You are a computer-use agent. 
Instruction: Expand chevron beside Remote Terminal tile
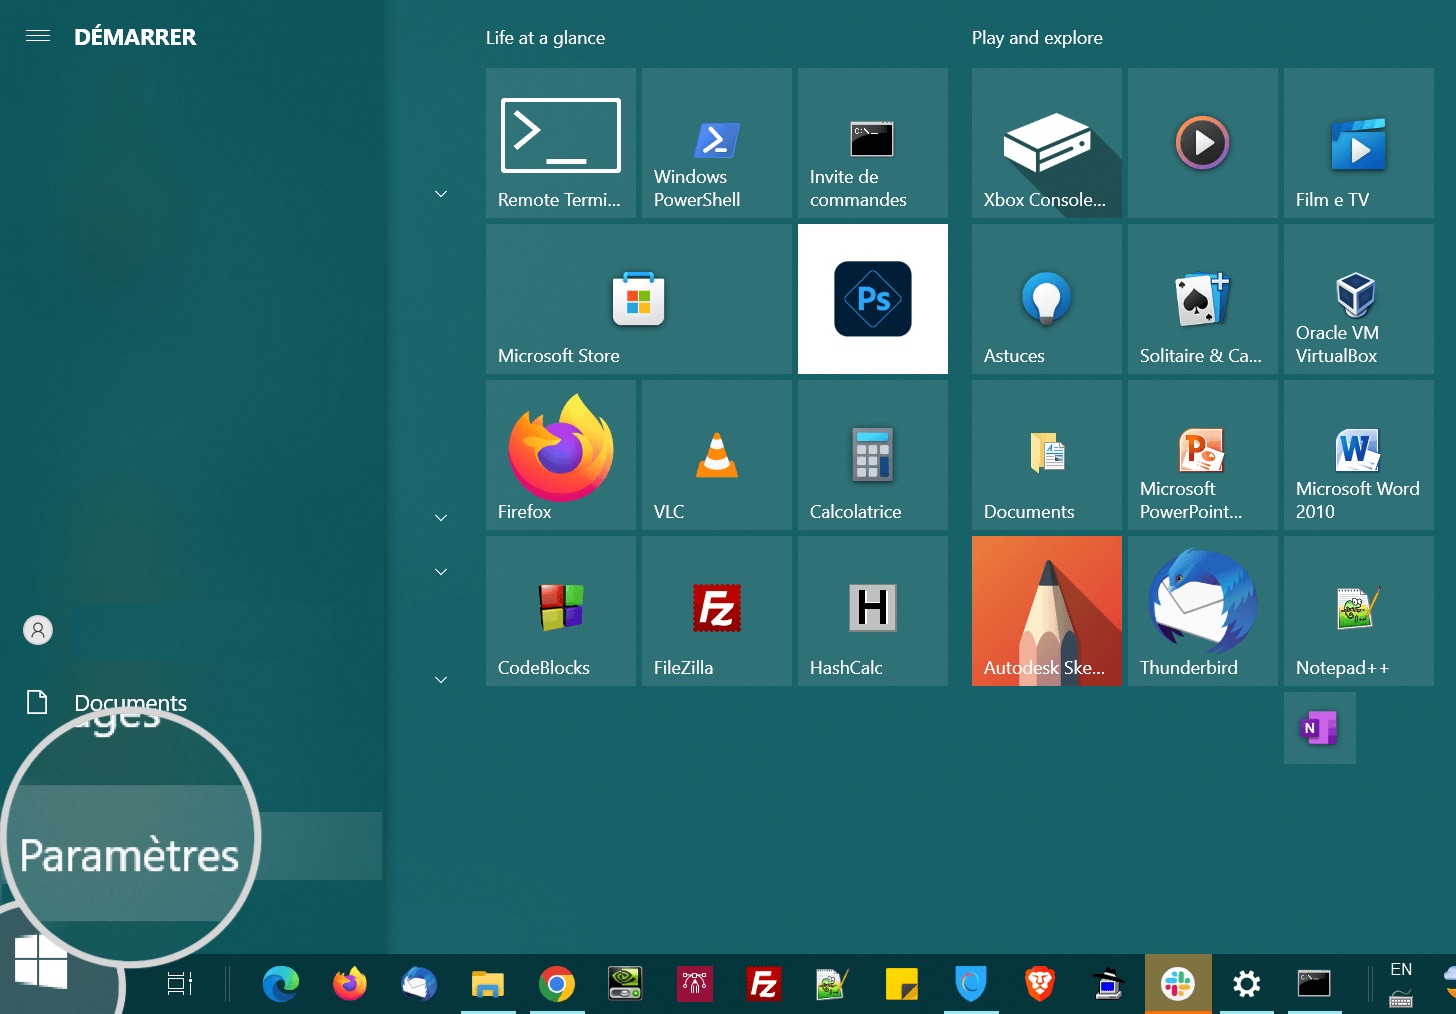[x=441, y=193]
